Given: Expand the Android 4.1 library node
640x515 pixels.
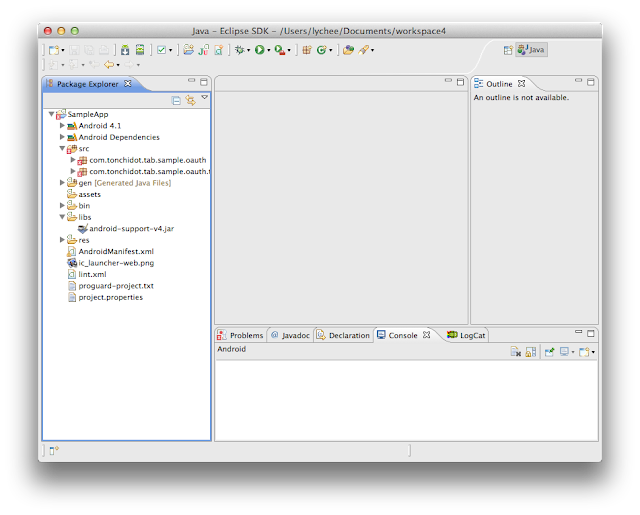Looking at the screenshot, I should 62,125.
